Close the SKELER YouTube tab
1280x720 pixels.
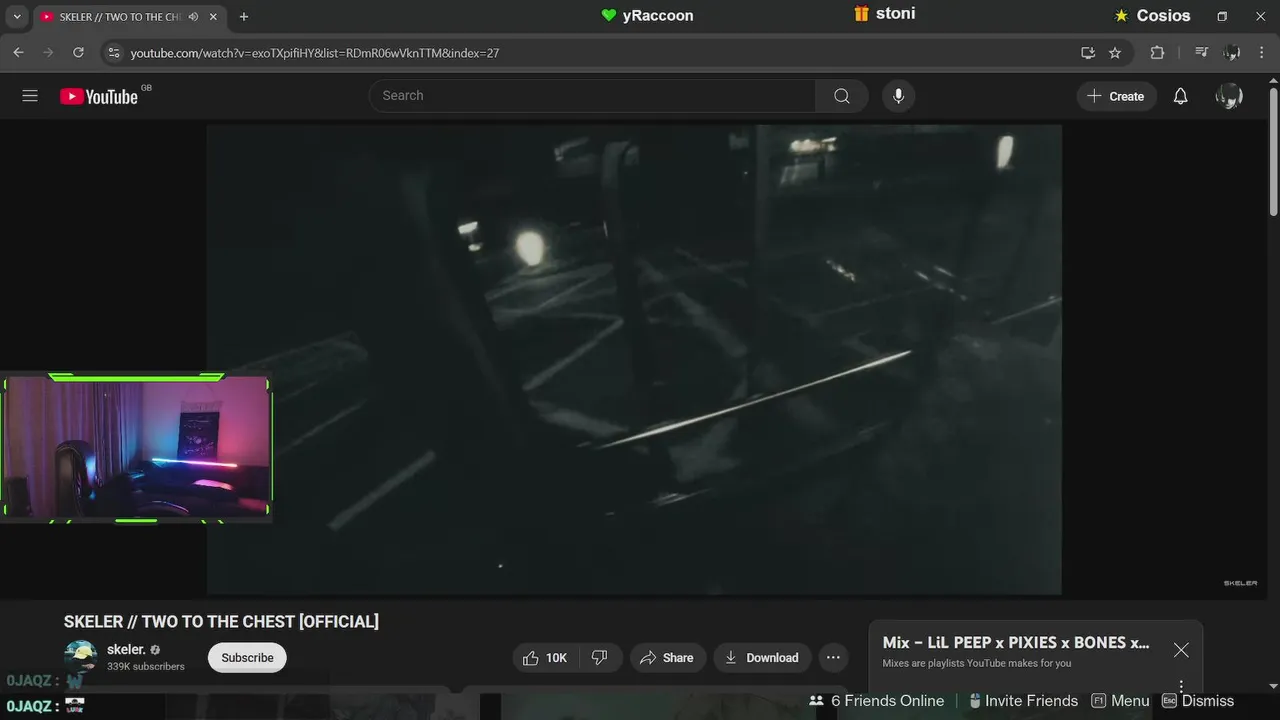click(x=213, y=17)
